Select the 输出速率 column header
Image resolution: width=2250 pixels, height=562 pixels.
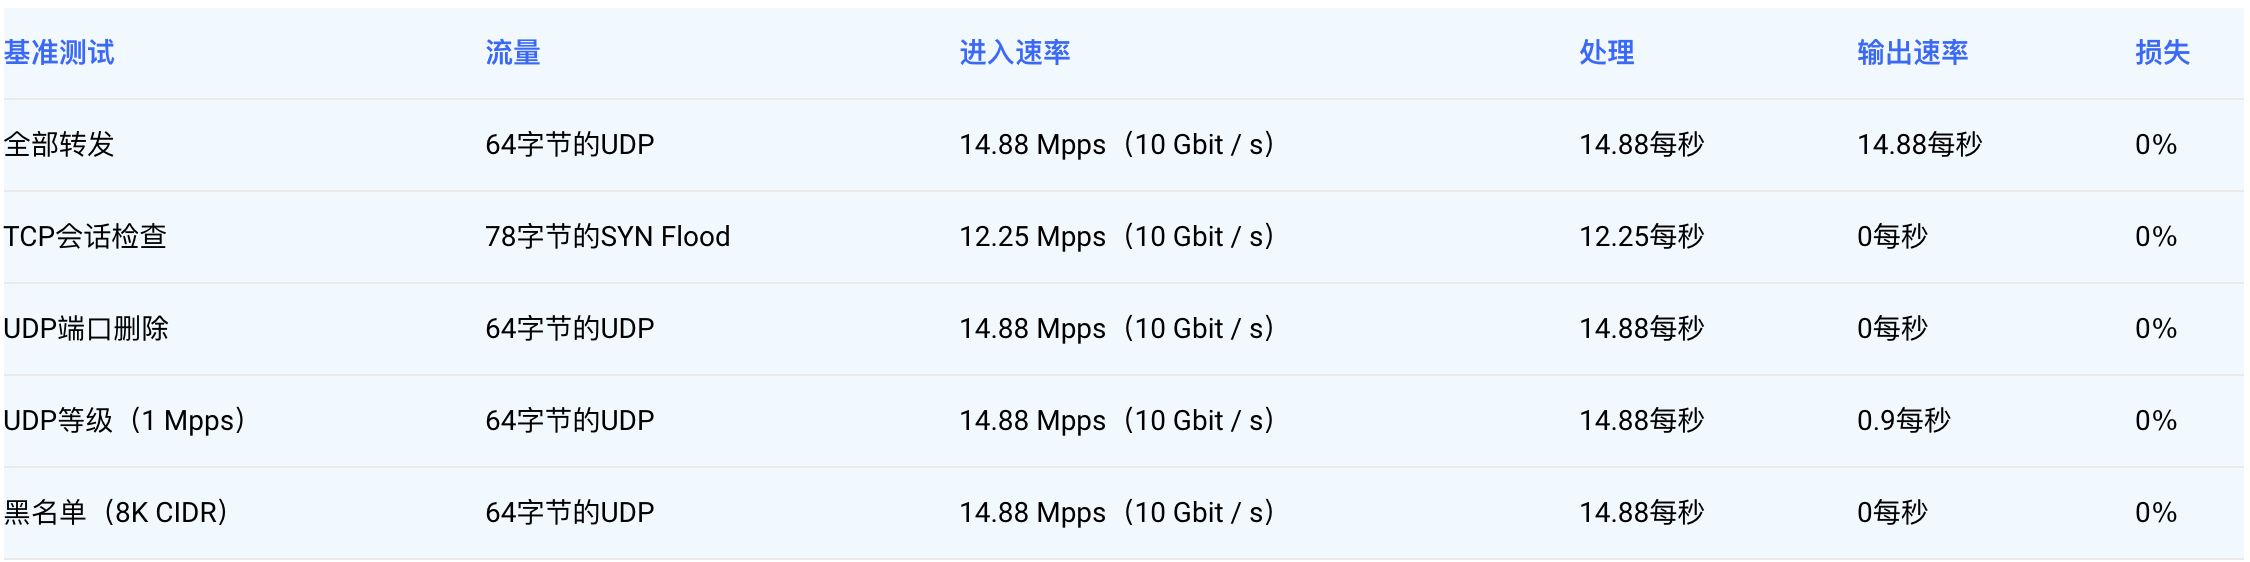(x=1912, y=52)
